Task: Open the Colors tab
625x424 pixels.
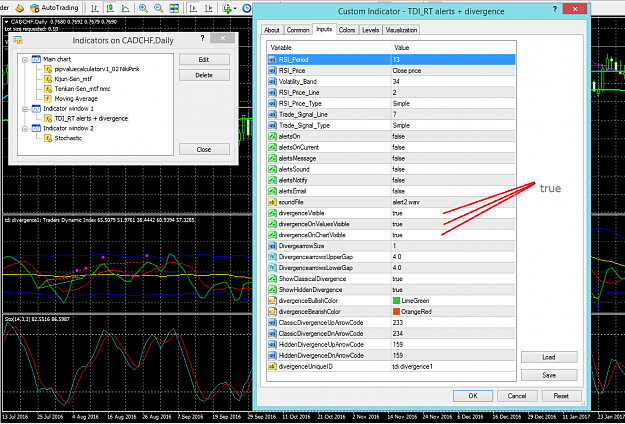Action: [x=346, y=30]
